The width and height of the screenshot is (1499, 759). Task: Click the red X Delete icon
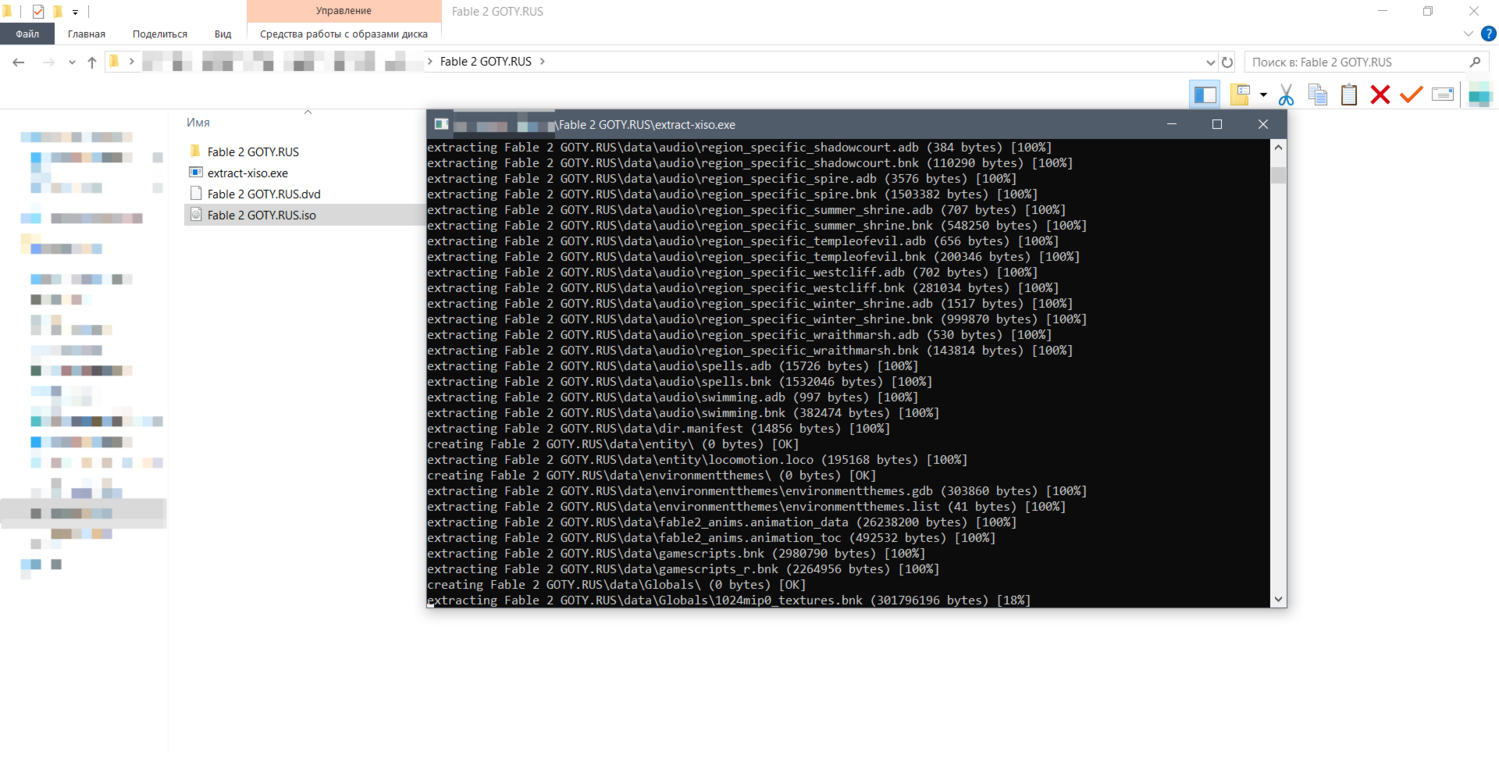click(x=1380, y=95)
